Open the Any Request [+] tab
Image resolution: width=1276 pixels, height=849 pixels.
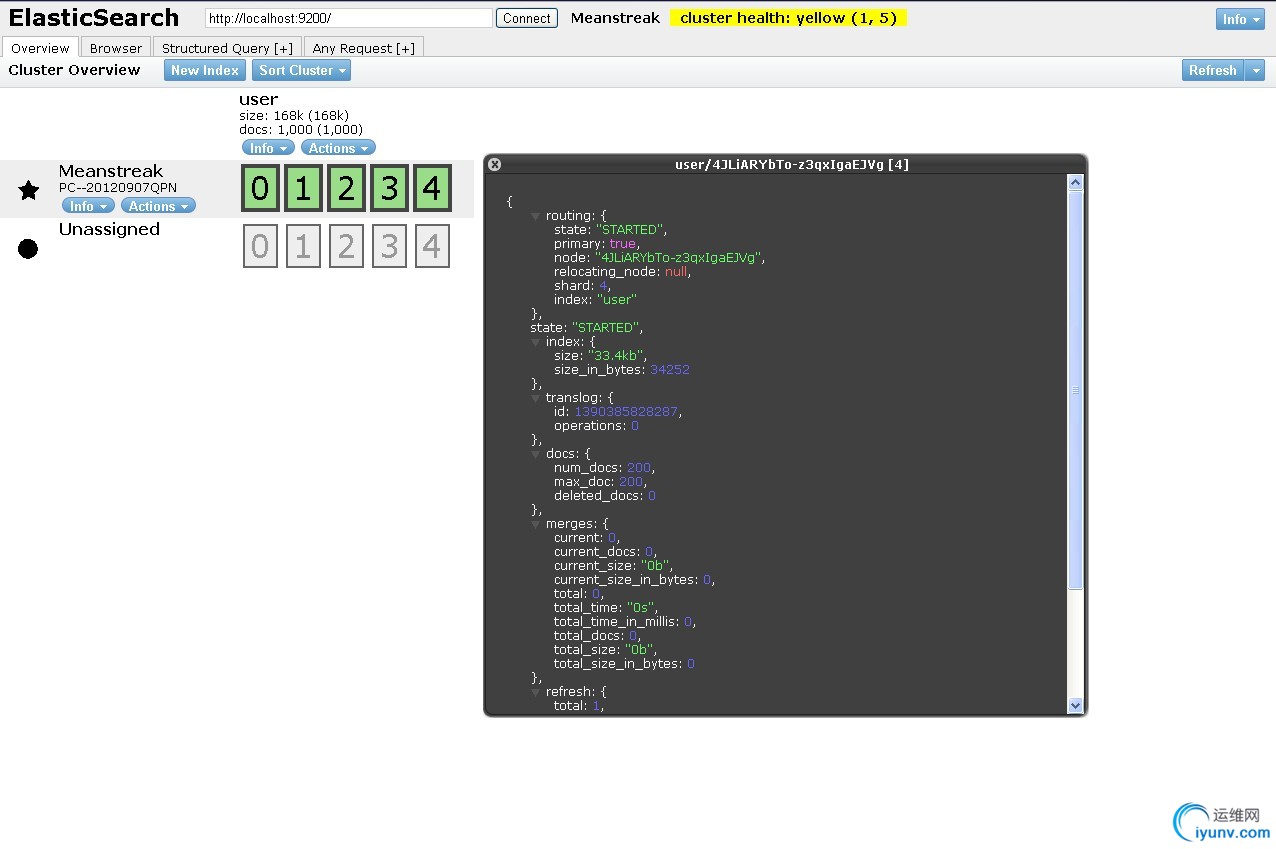pyautogui.click(x=363, y=48)
